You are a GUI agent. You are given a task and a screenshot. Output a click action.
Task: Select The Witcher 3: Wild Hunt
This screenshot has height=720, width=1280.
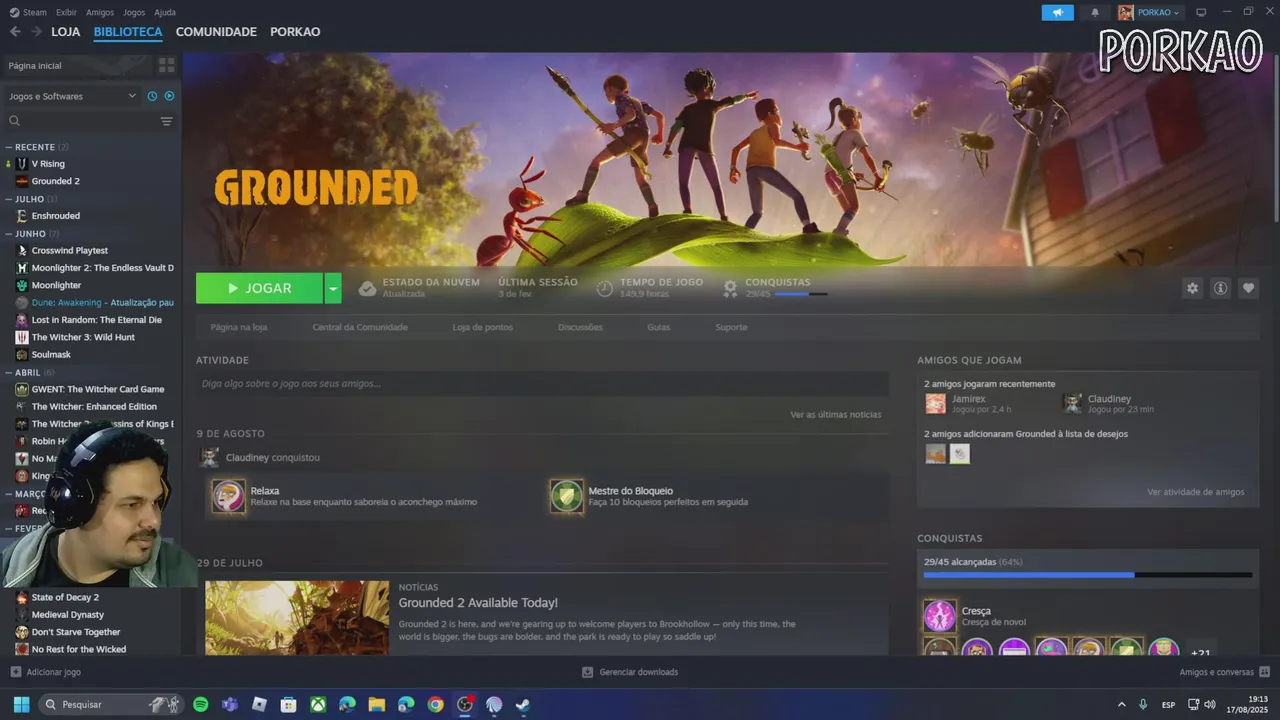(83, 337)
